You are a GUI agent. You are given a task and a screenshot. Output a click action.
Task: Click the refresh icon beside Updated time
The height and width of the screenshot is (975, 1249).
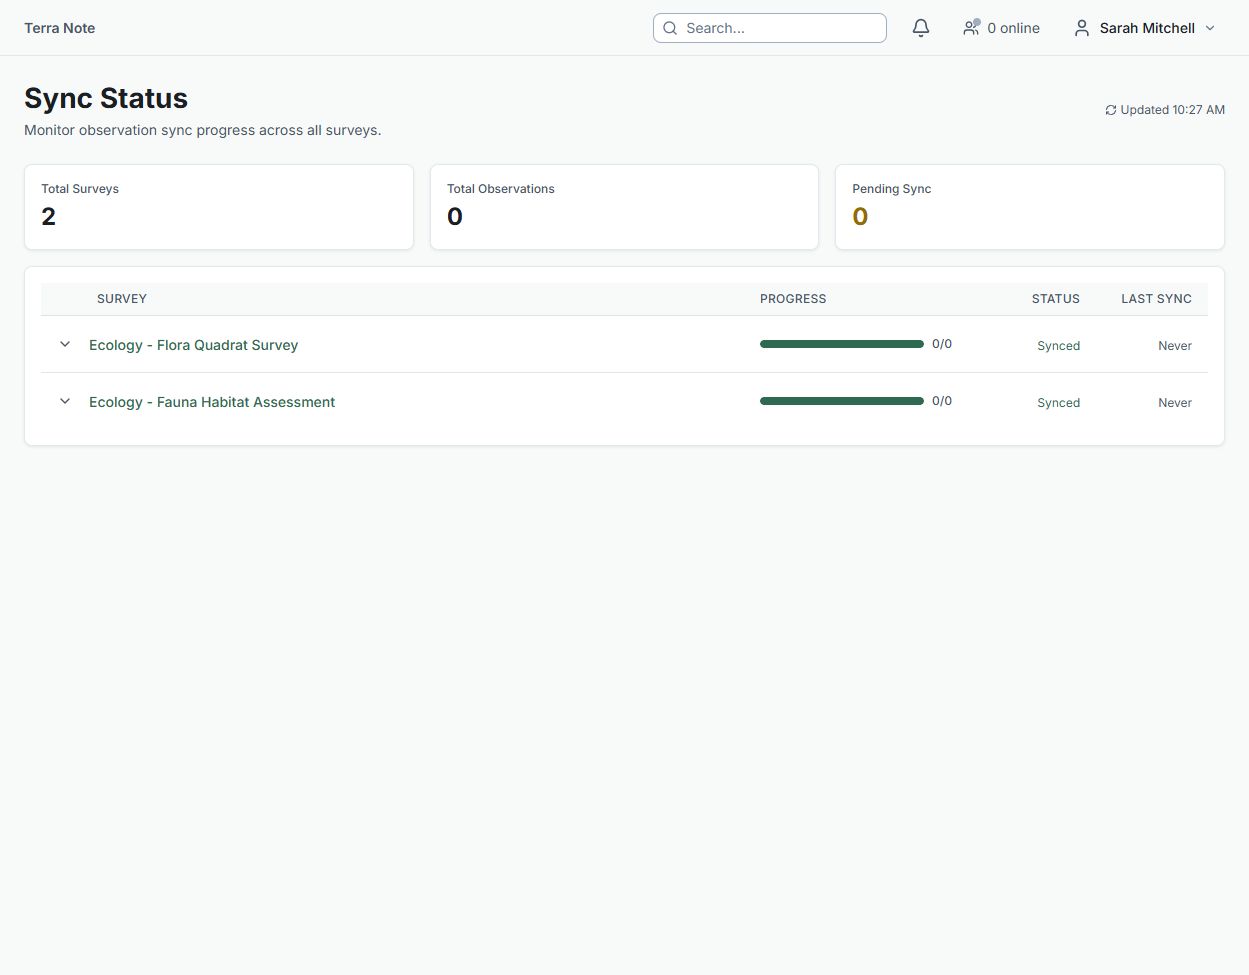(x=1110, y=110)
